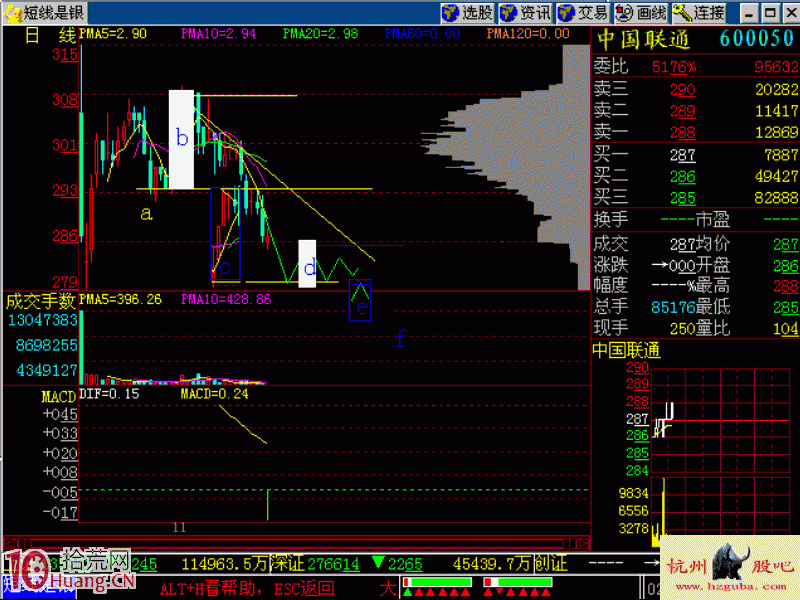Click the +045 MACD axis label

coord(60,414)
